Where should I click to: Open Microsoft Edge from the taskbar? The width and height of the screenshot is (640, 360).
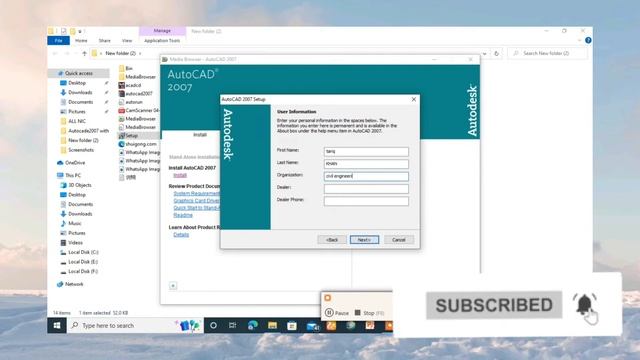252,325
